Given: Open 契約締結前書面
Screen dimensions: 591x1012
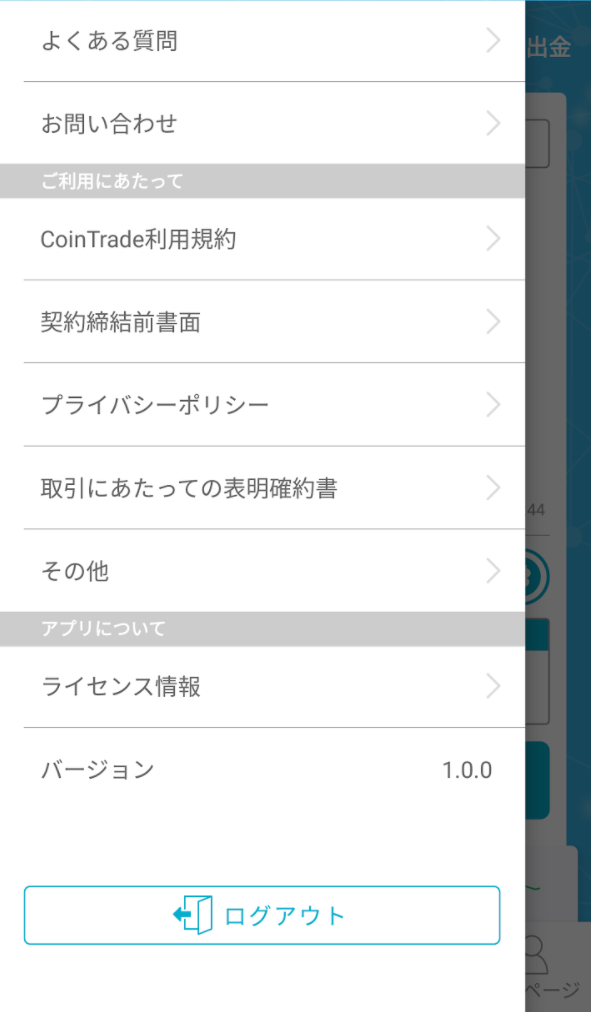Looking at the screenshot, I should (262, 321).
